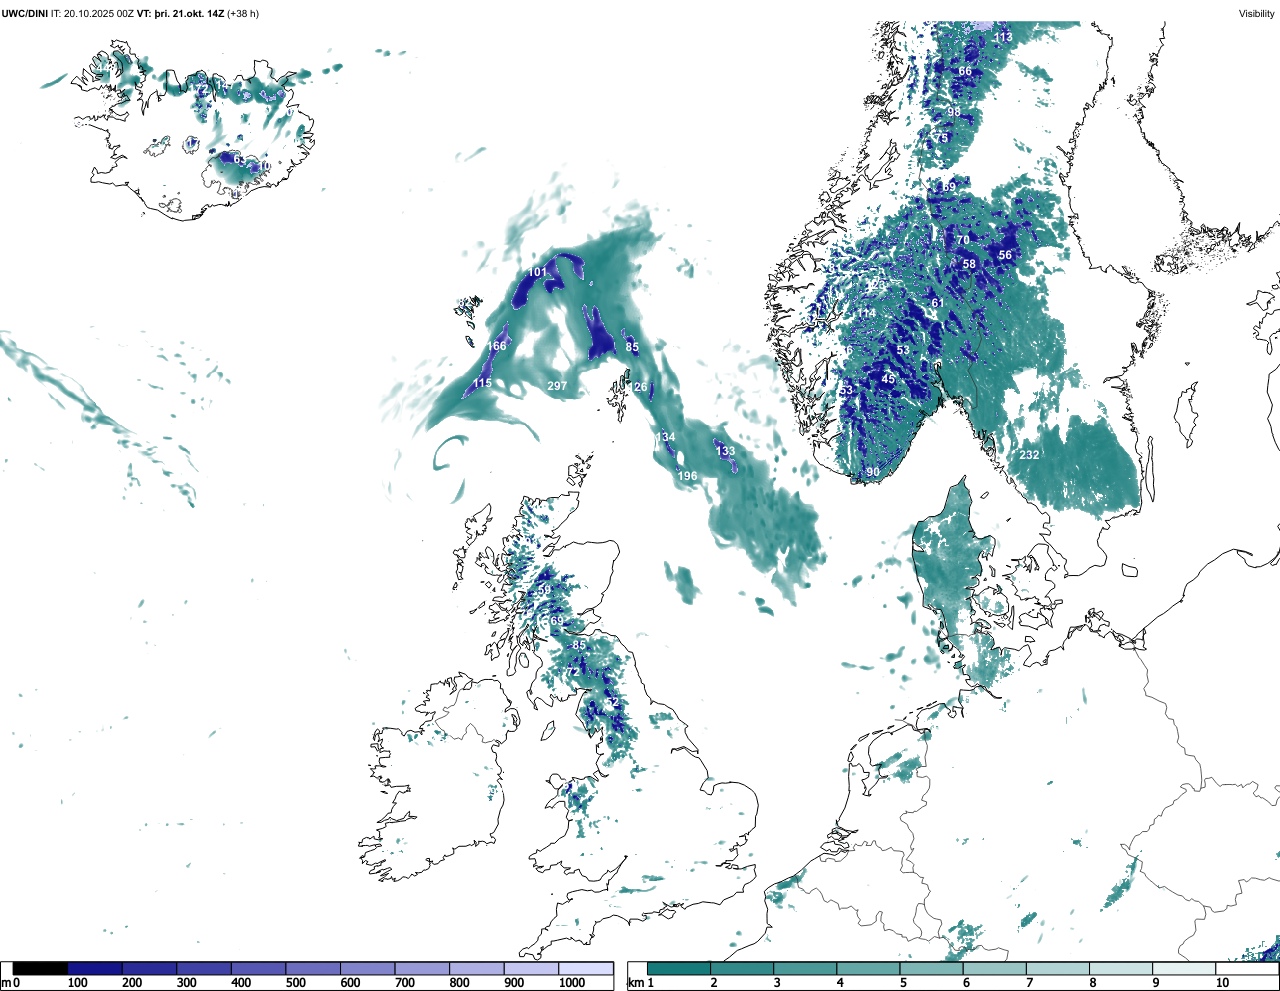The image size is (1280, 991).
Task: Click the visibility value 113 in northern Norway
Action: click(1003, 37)
